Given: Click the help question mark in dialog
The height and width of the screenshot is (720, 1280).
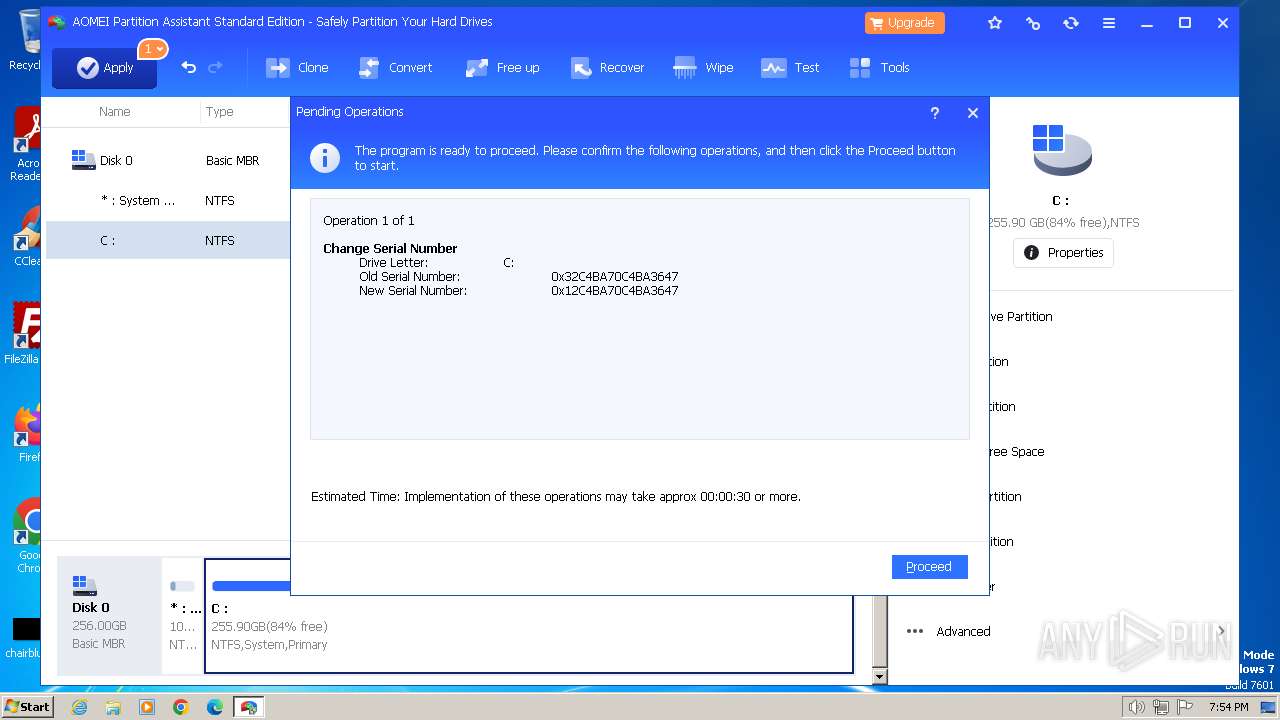Looking at the screenshot, I should pos(935,113).
